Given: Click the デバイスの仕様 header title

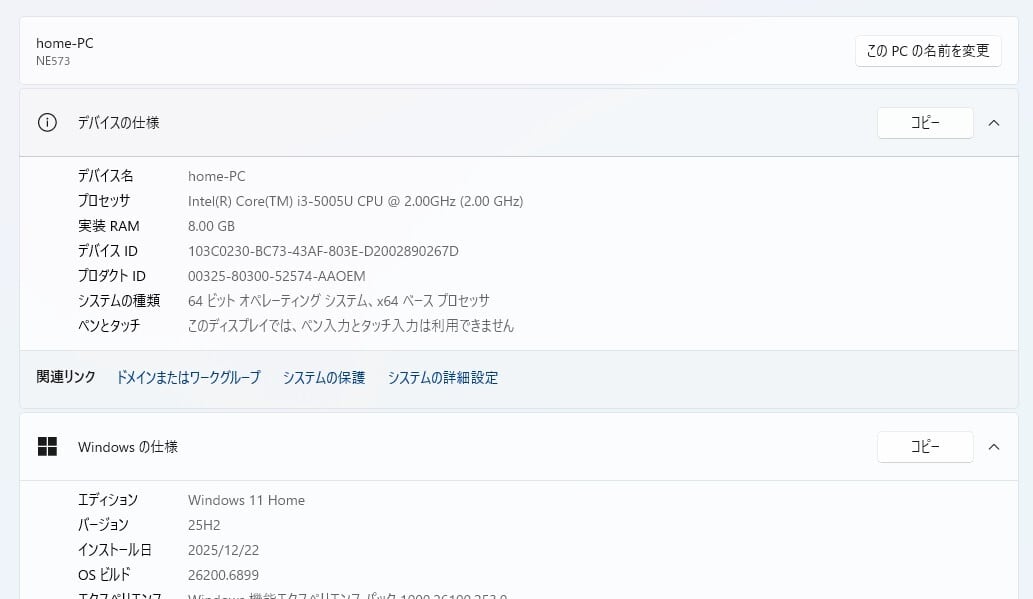Looking at the screenshot, I should pos(119,123).
